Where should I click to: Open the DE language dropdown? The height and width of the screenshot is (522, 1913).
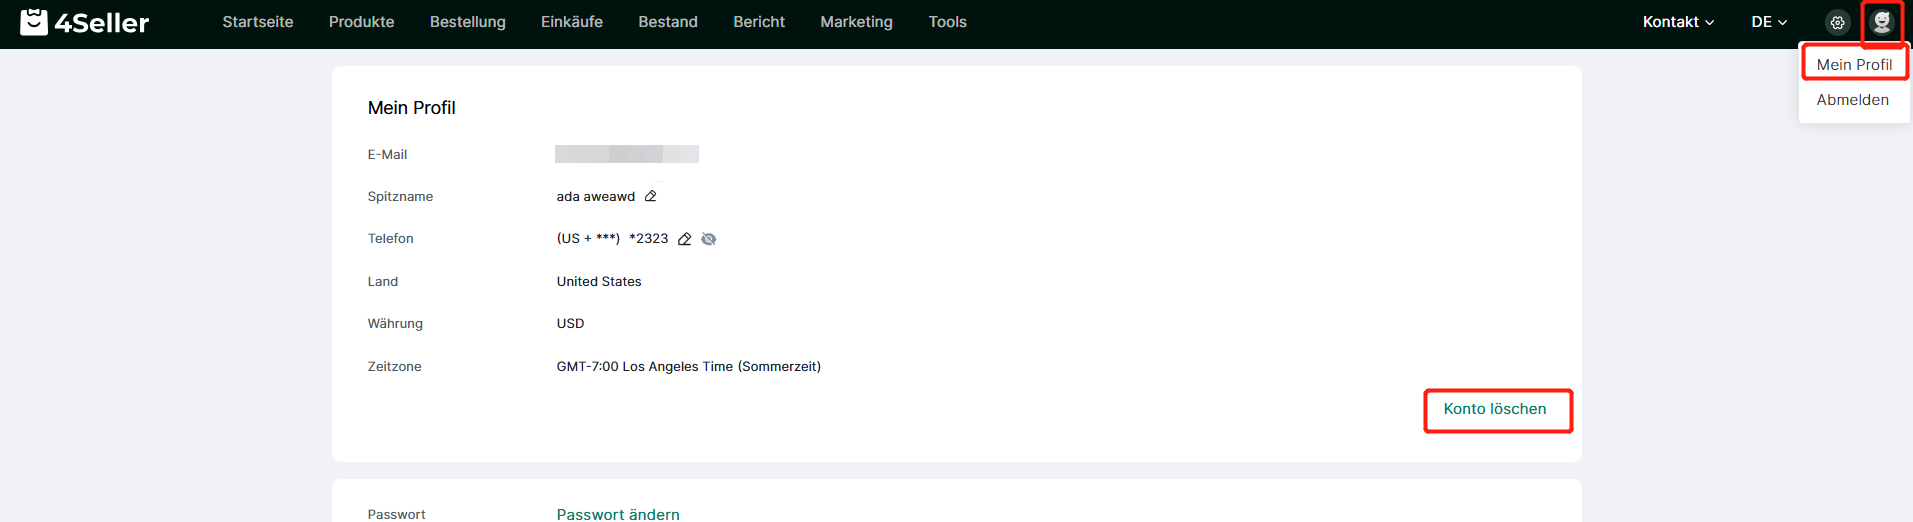(1769, 22)
